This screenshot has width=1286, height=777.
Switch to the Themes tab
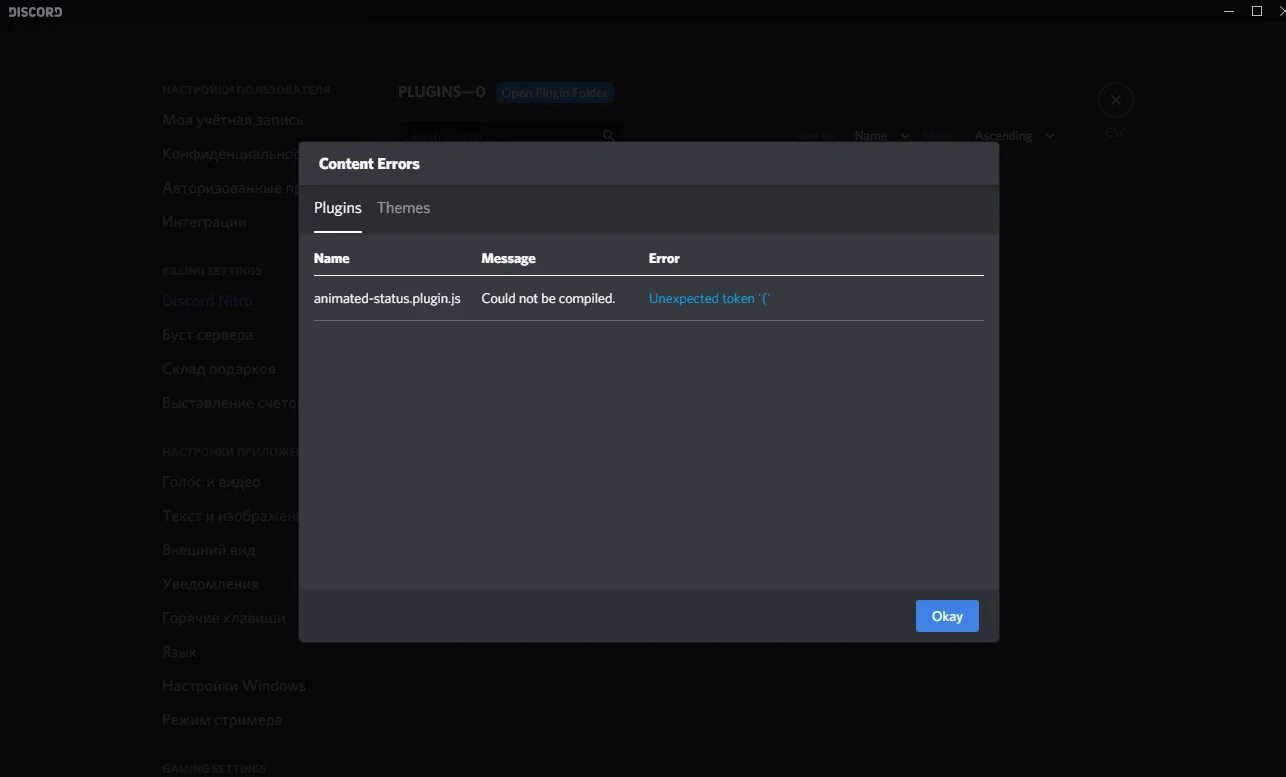tap(403, 208)
